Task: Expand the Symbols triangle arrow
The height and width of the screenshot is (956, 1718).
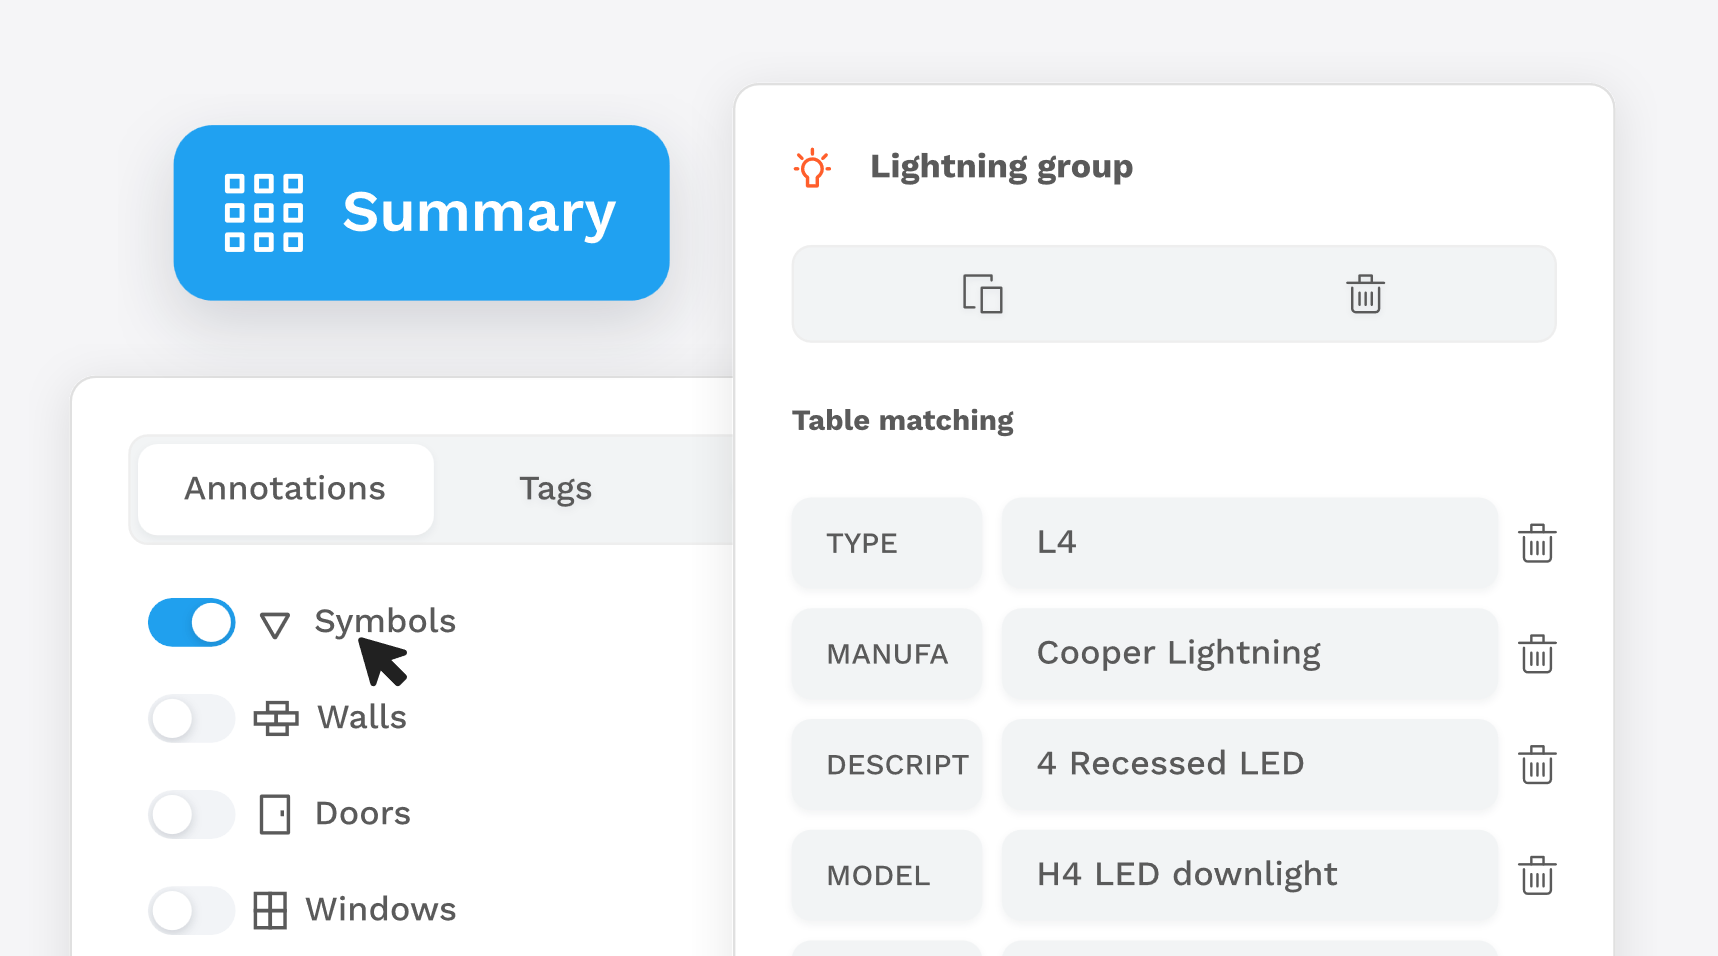Action: point(275,625)
